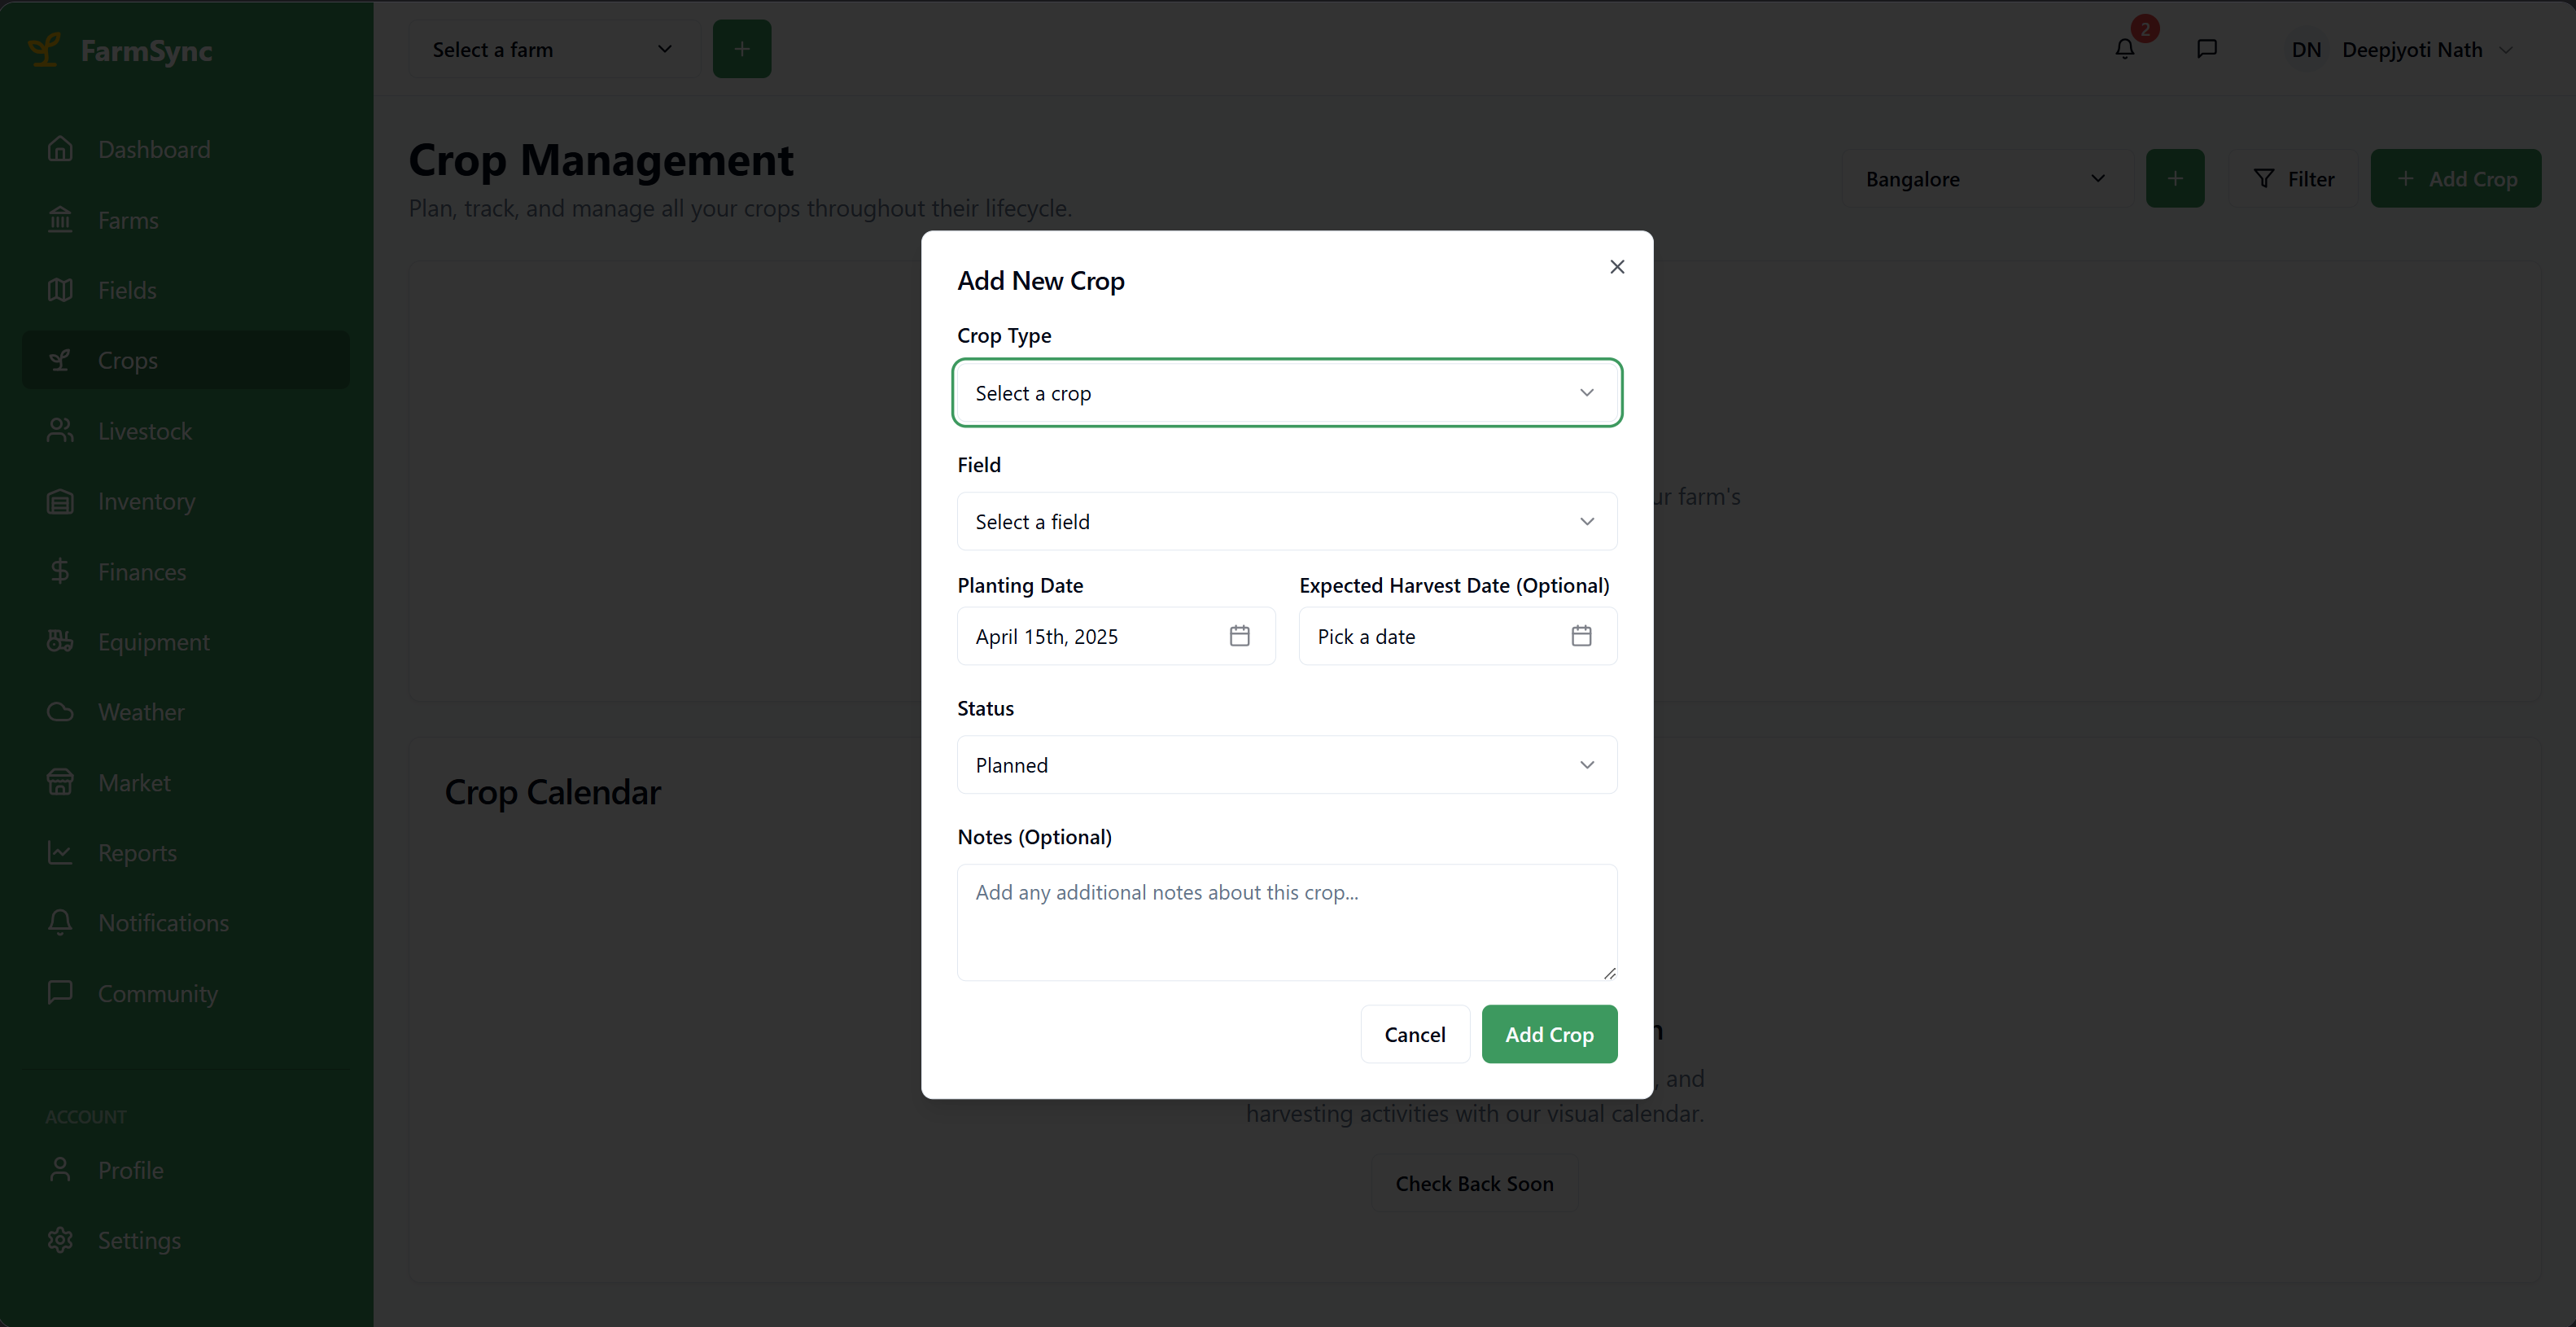Open the Status Planned dropdown
This screenshot has height=1327, width=2576.
pos(1287,765)
